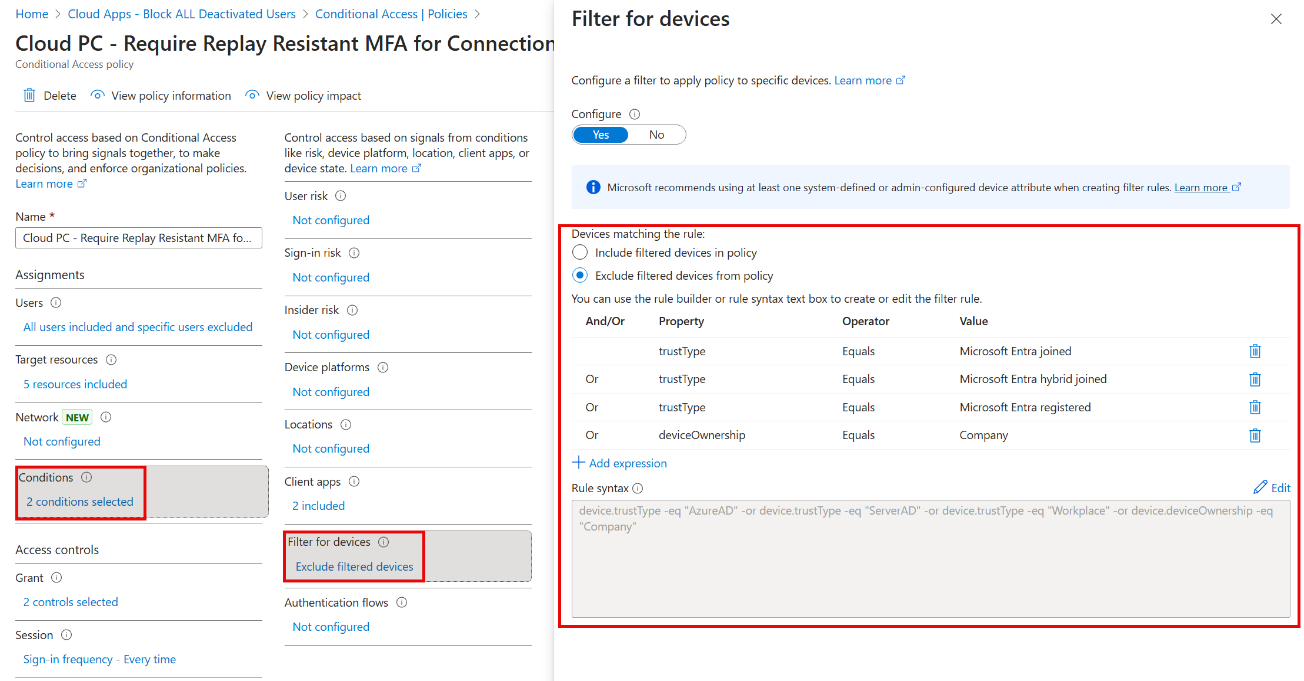Edit the rule syntax with pencil icon

pos(1271,487)
